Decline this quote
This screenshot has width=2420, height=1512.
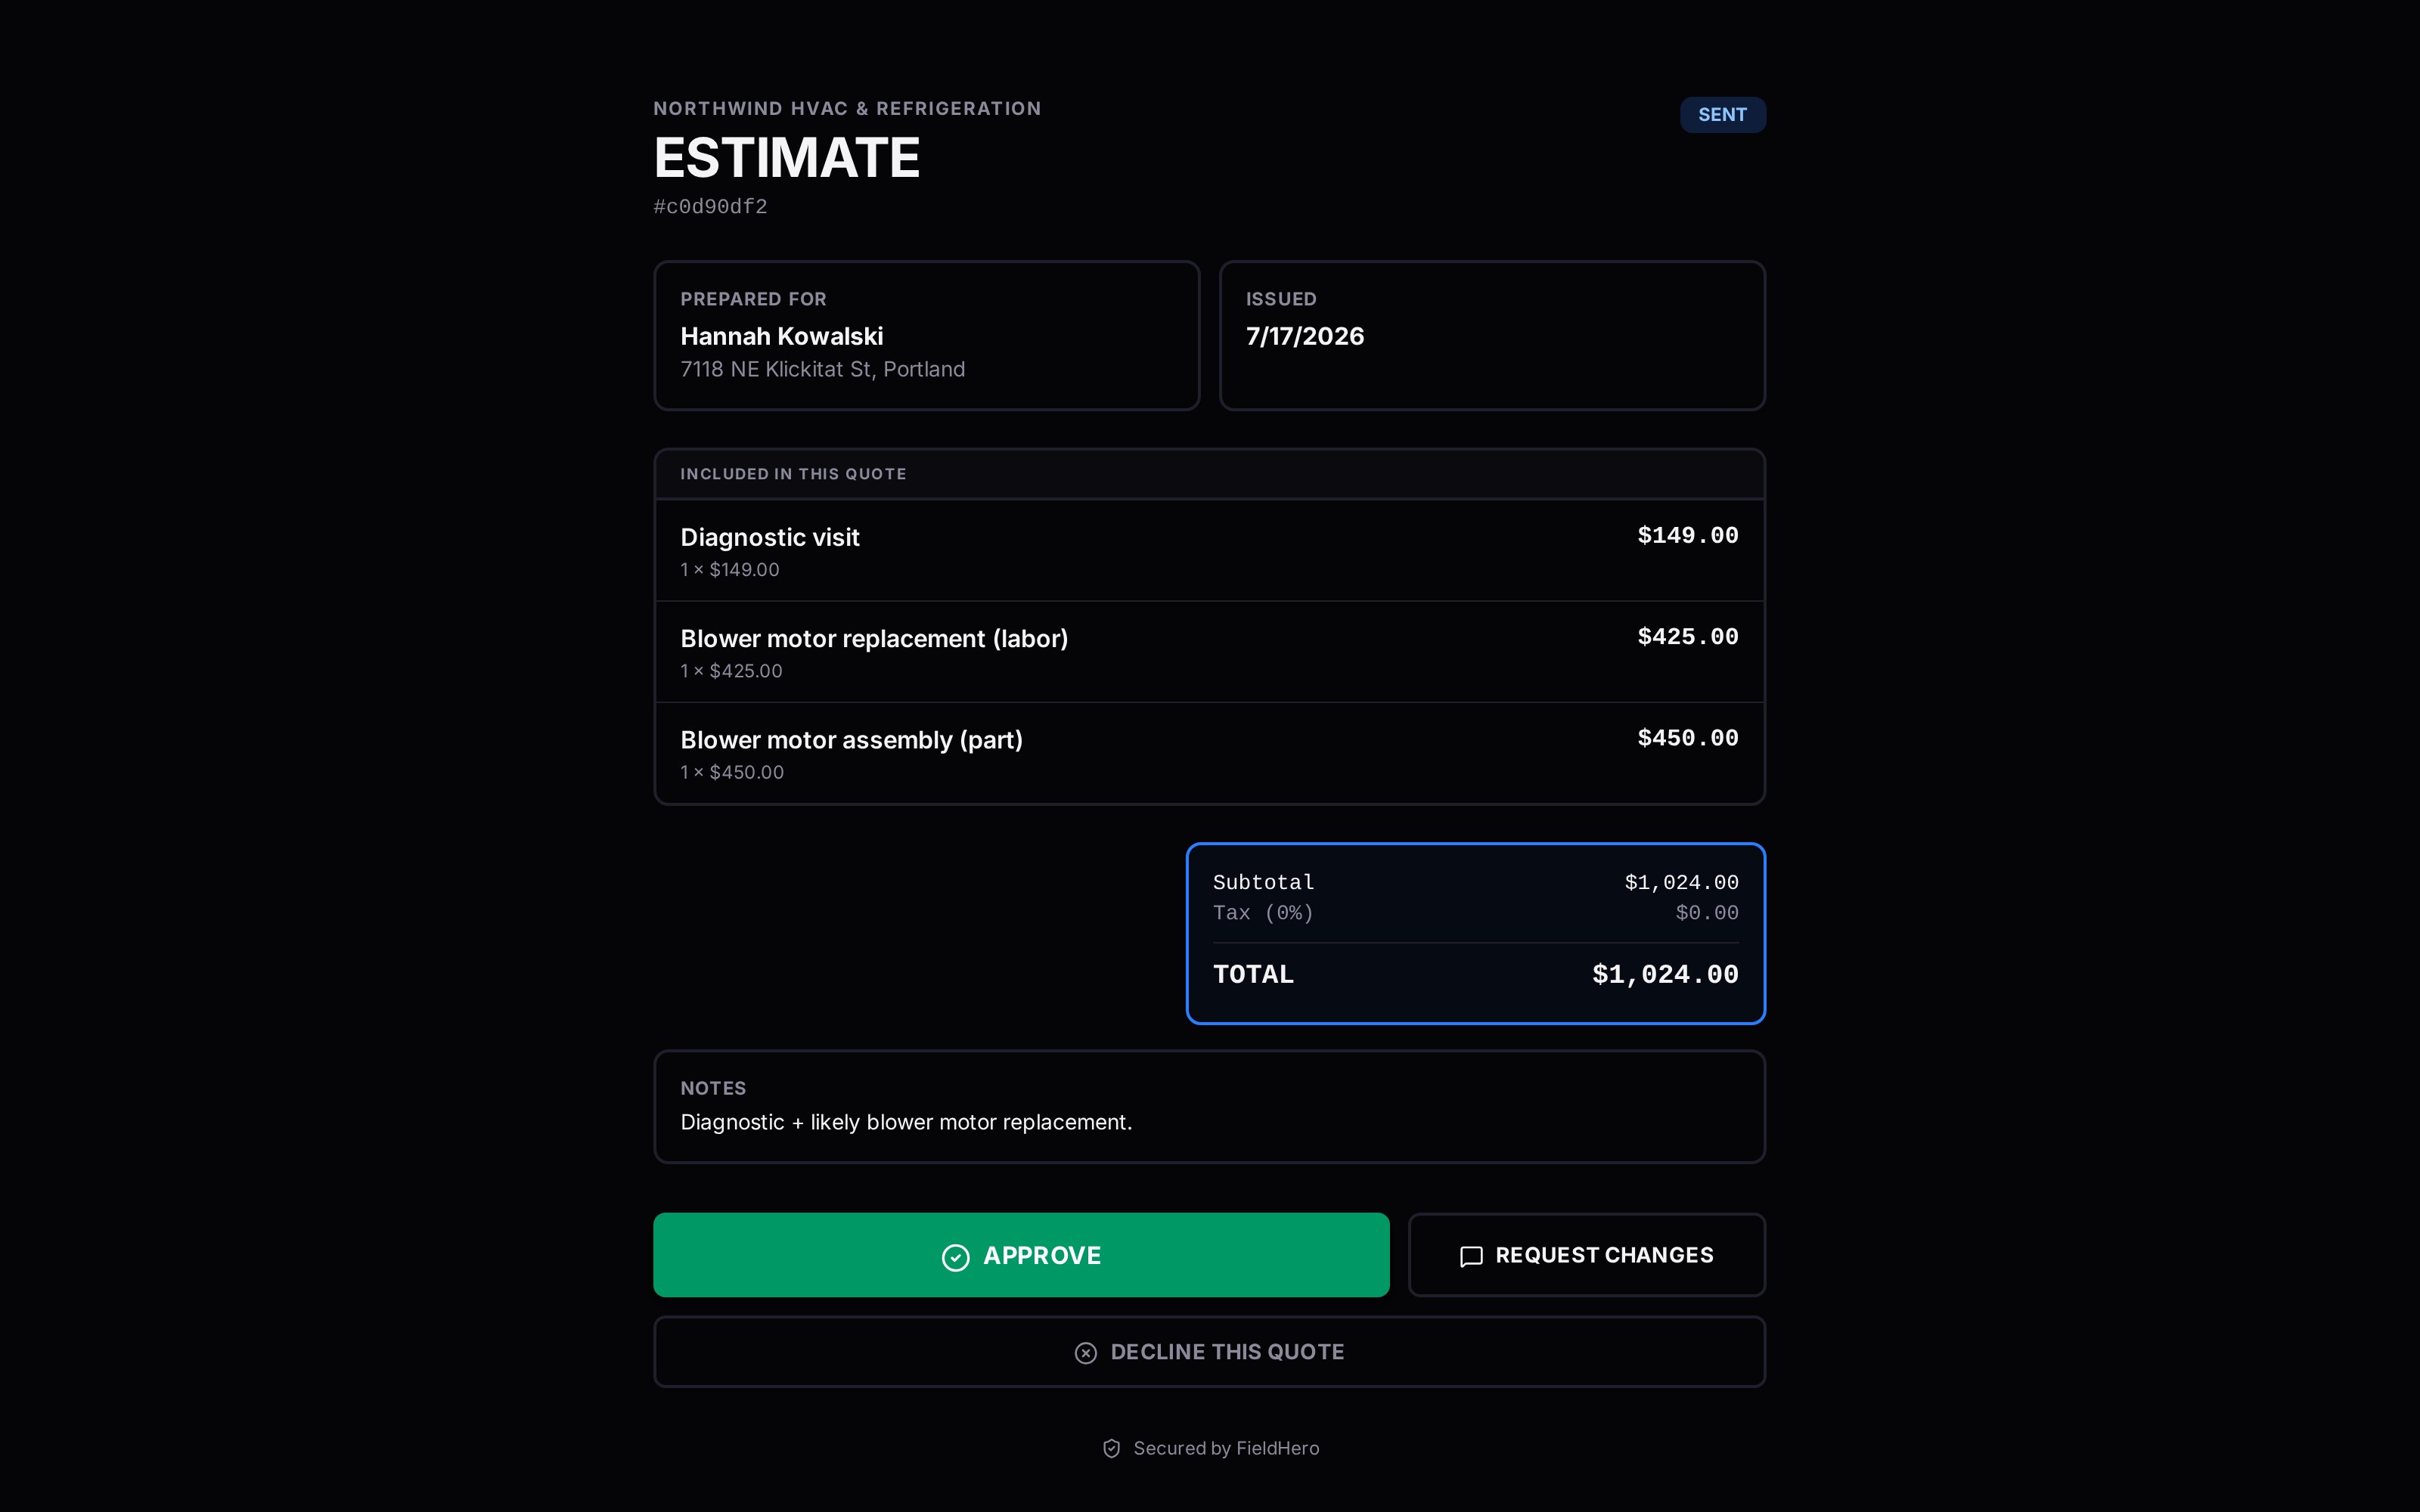1209,1352
